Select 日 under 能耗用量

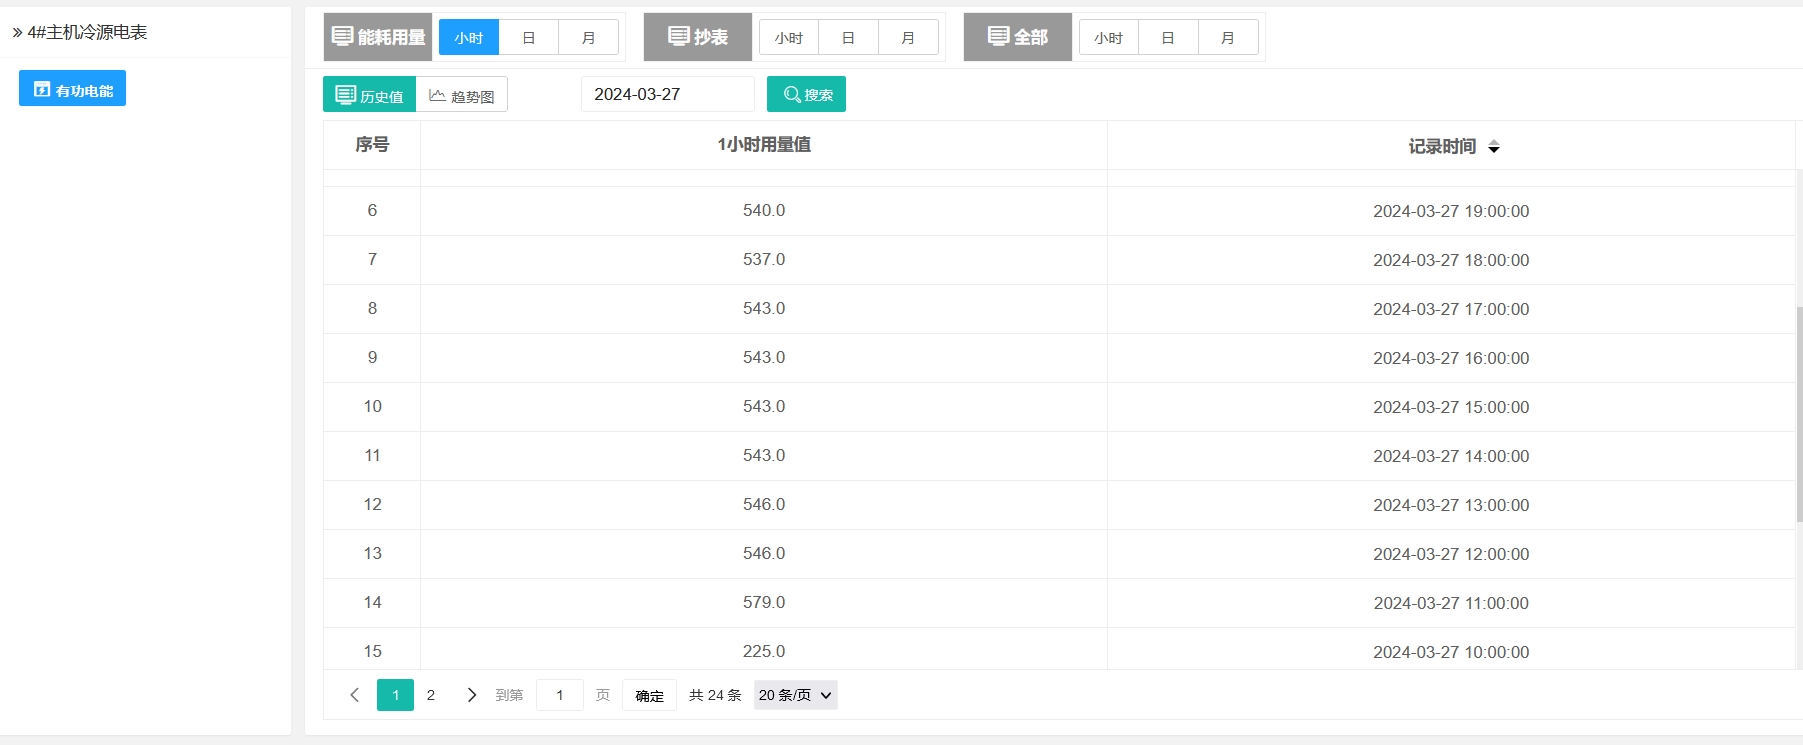529,38
